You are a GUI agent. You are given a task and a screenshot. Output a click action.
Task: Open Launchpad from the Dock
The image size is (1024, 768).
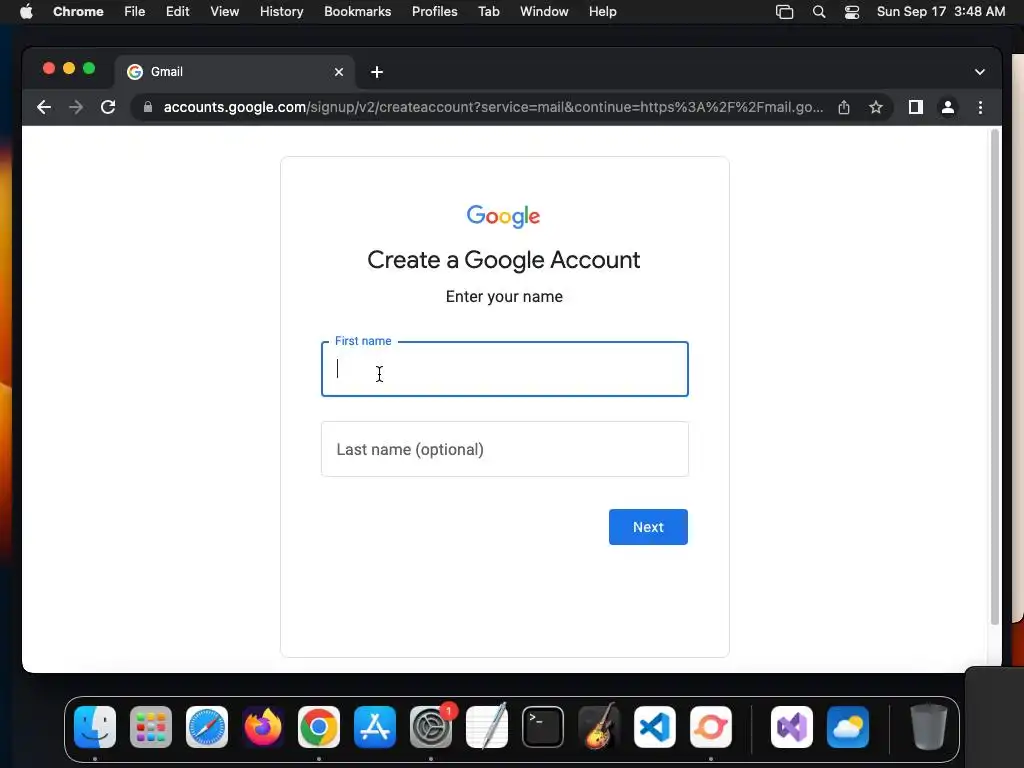(151, 727)
